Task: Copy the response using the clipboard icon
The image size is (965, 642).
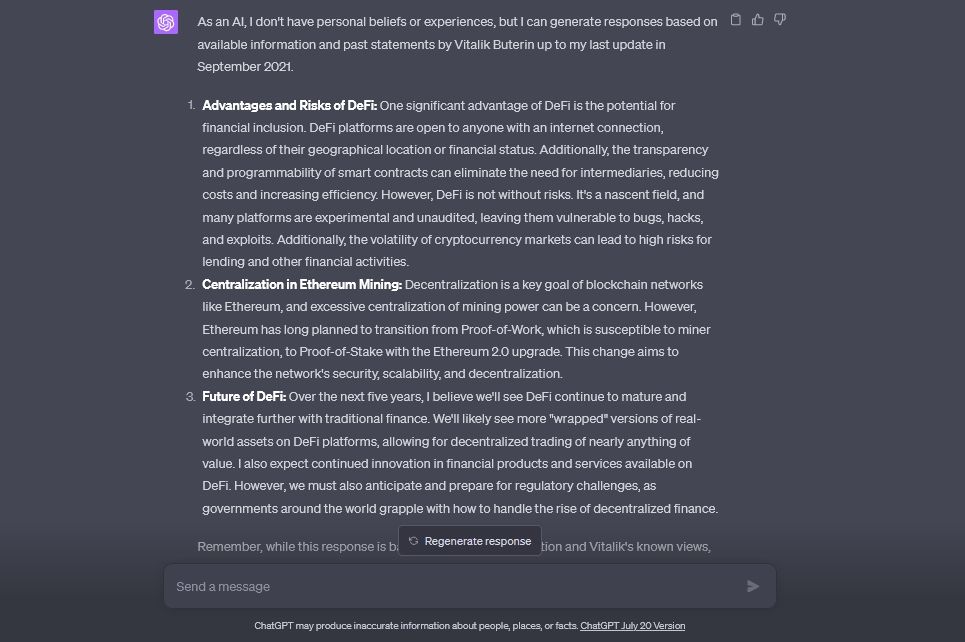Action: click(736, 19)
